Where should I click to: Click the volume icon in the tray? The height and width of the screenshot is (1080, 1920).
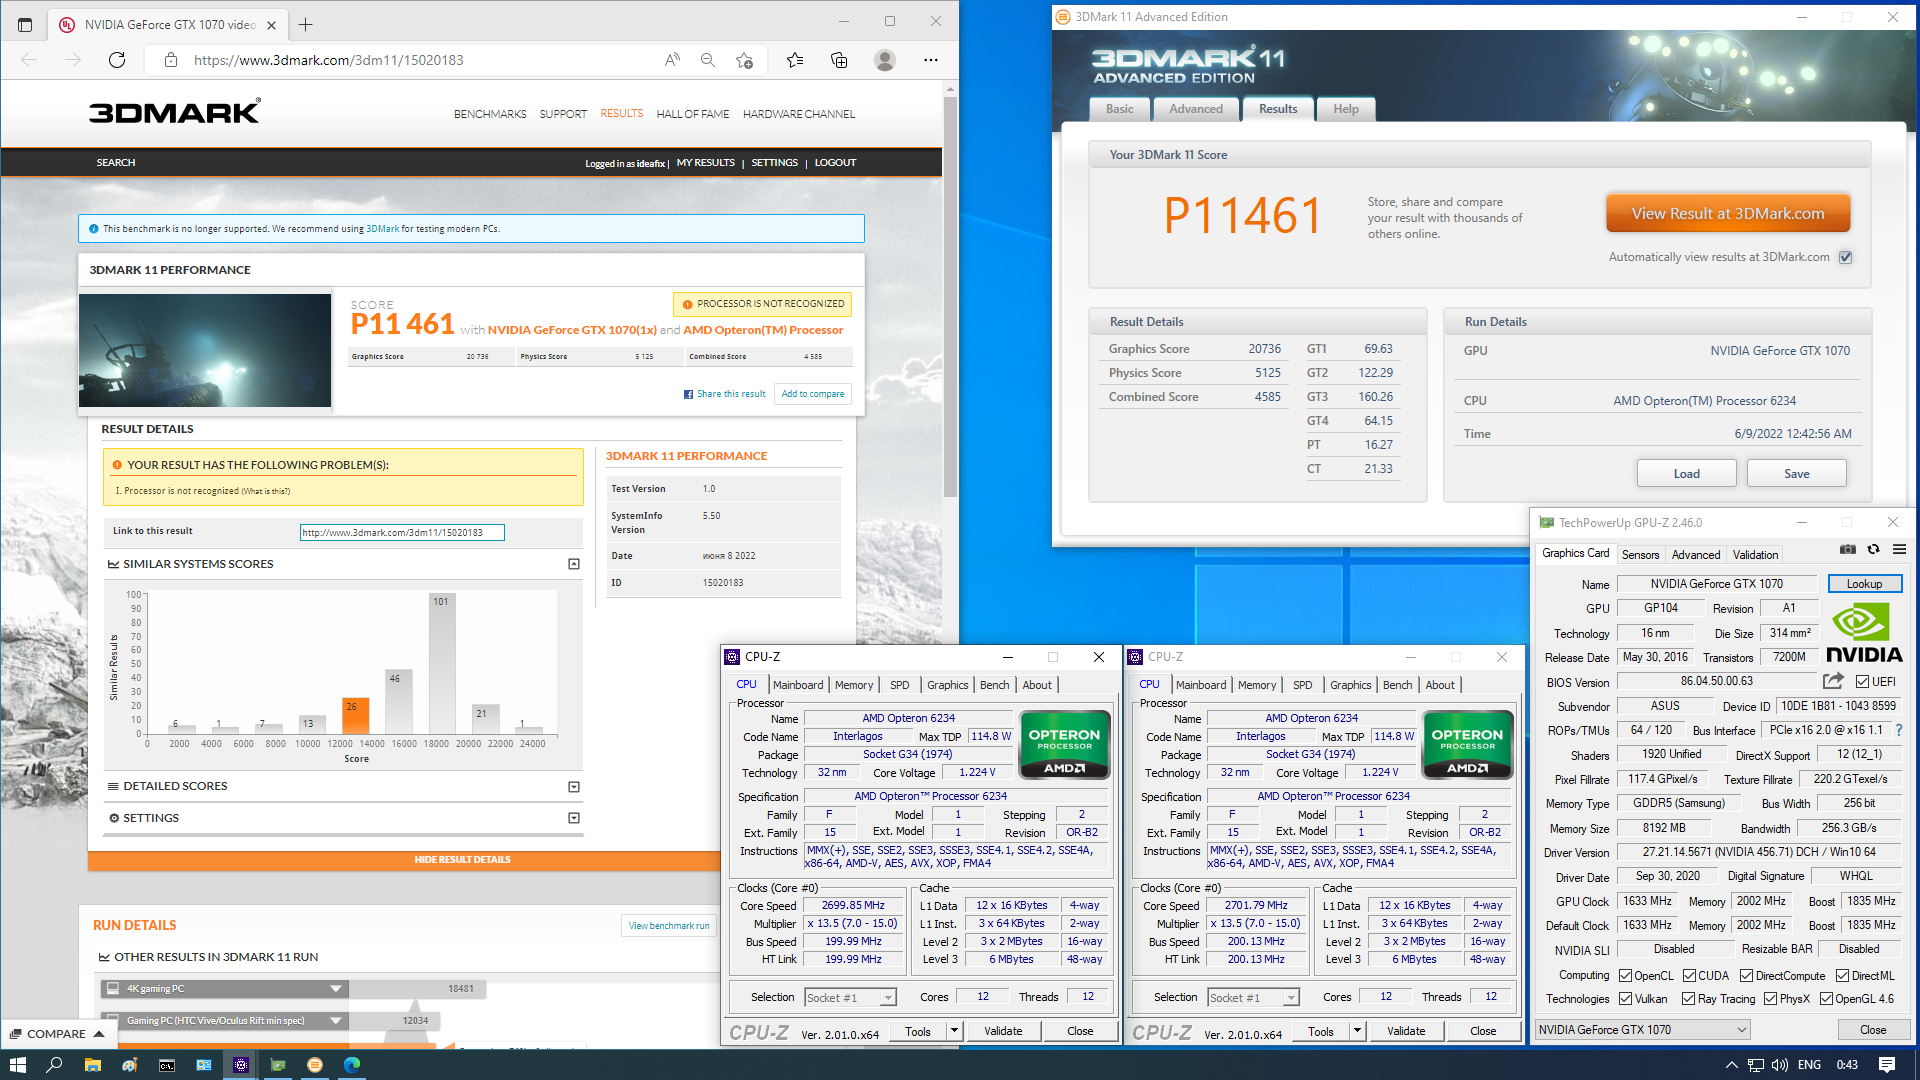(x=1779, y=1065)
